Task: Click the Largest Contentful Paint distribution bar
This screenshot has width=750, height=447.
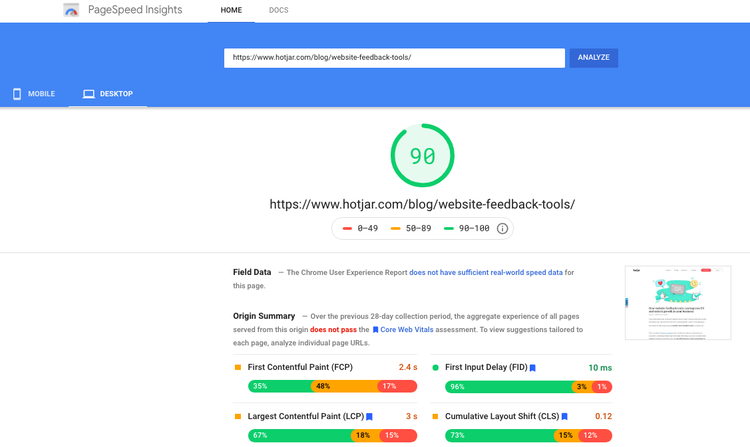Action: [x=332, y=436]
